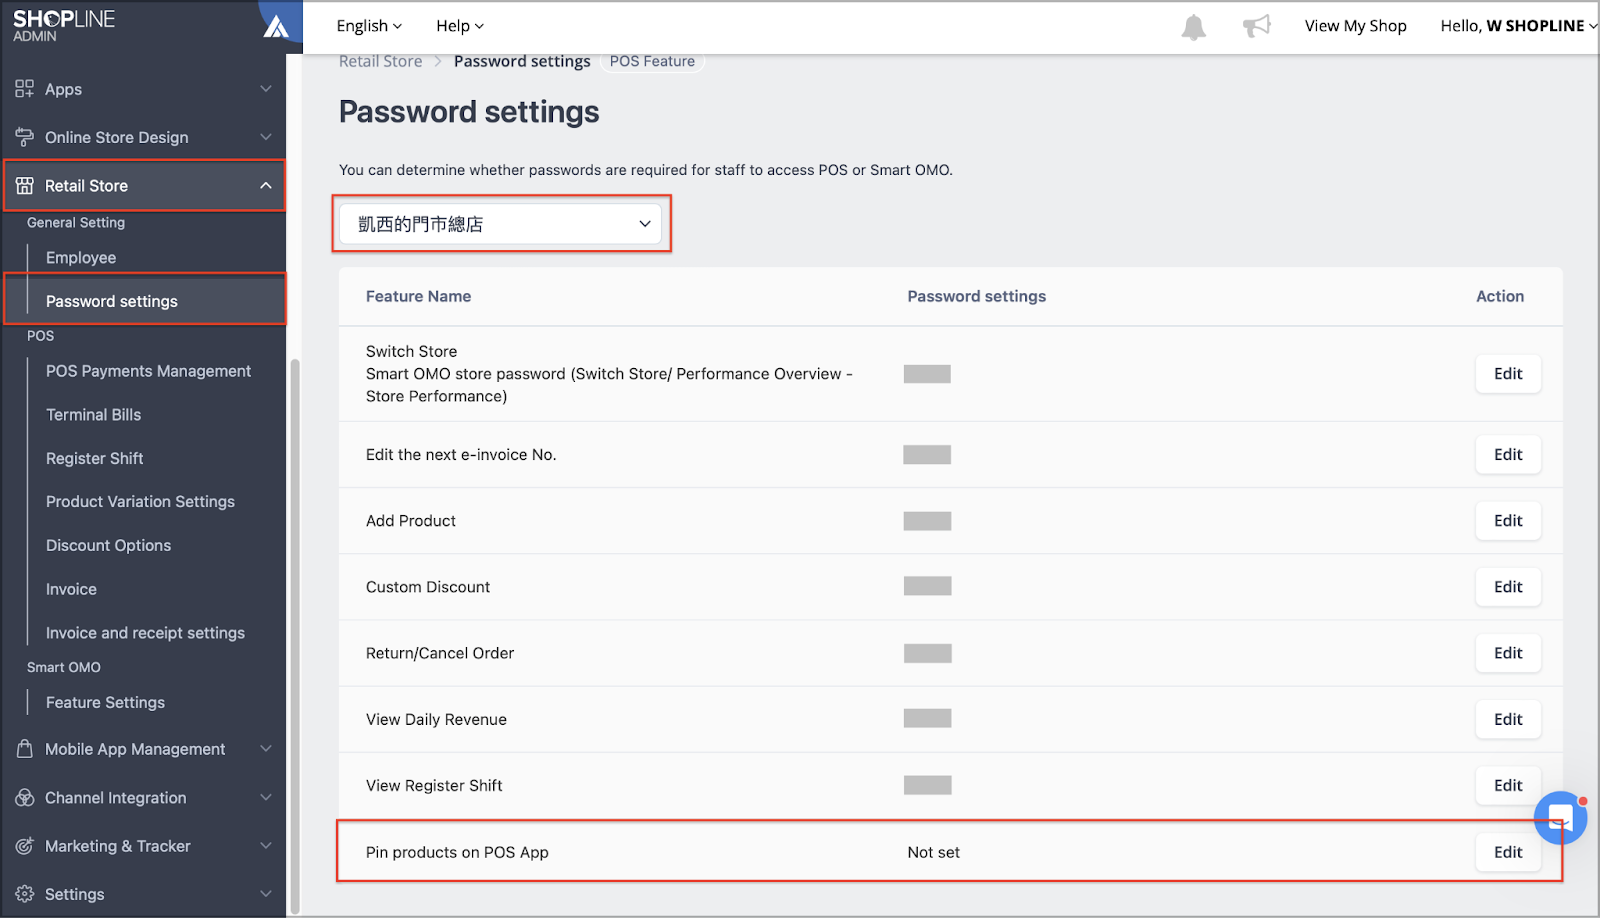Click the Retail Store breadcrumb link
Screen dimensions: 1600x918
(380, 61)
